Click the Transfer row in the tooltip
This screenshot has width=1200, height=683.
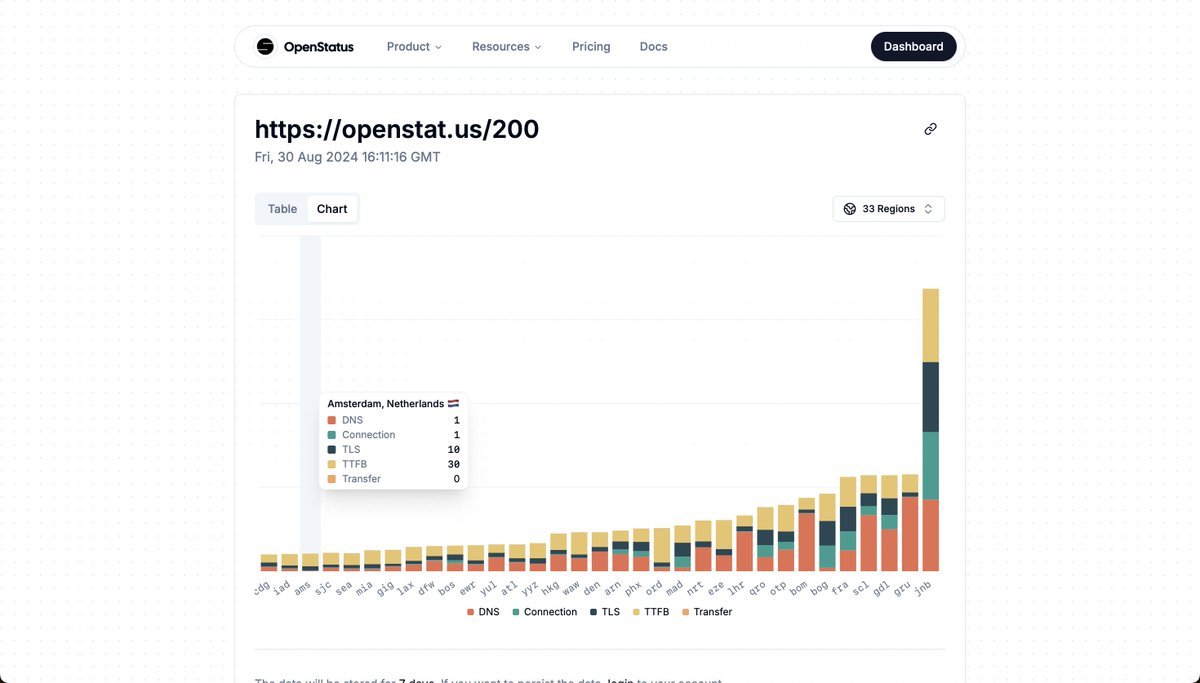coord(394,479)
